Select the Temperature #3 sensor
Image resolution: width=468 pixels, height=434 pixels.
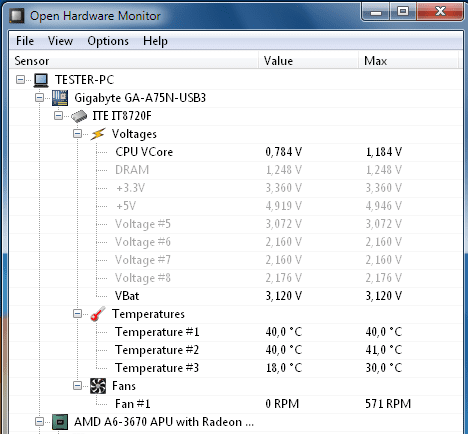pyautogui.click(x=157, y=368)
